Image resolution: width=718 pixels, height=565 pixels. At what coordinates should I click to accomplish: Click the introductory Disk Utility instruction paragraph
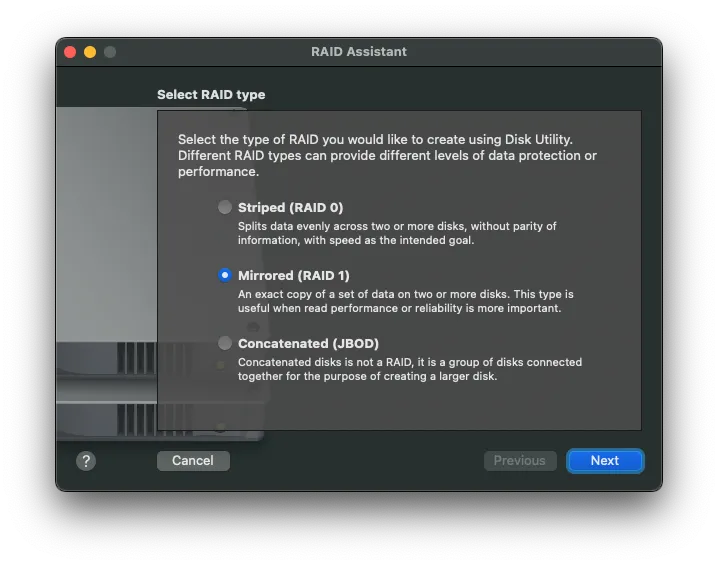387,156
